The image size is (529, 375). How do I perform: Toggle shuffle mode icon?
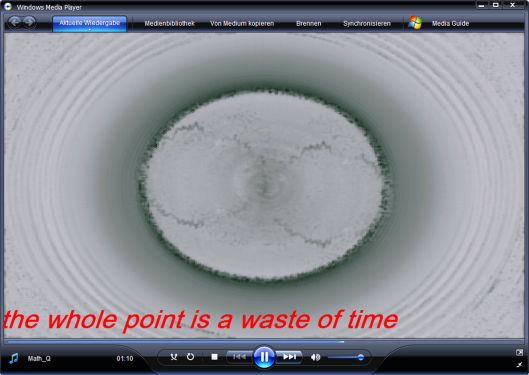click(174, 357)
